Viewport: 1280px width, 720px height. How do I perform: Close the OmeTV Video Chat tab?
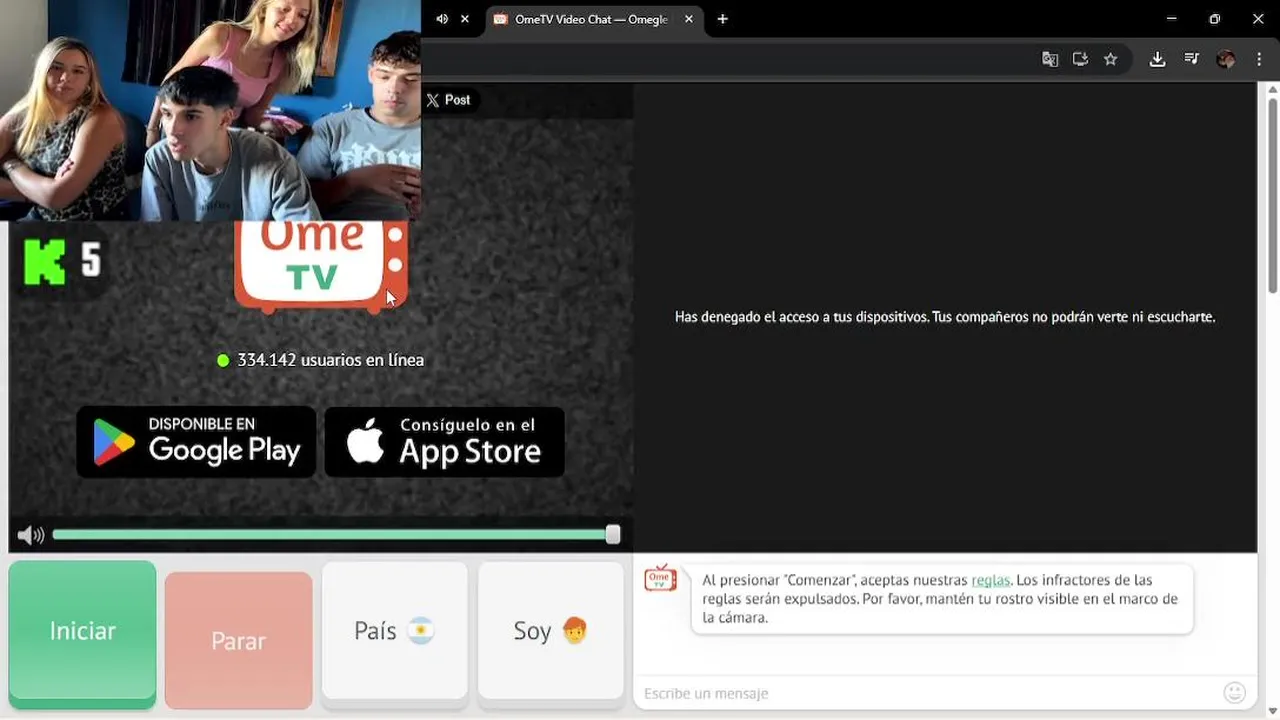click(x=689, y=19)
